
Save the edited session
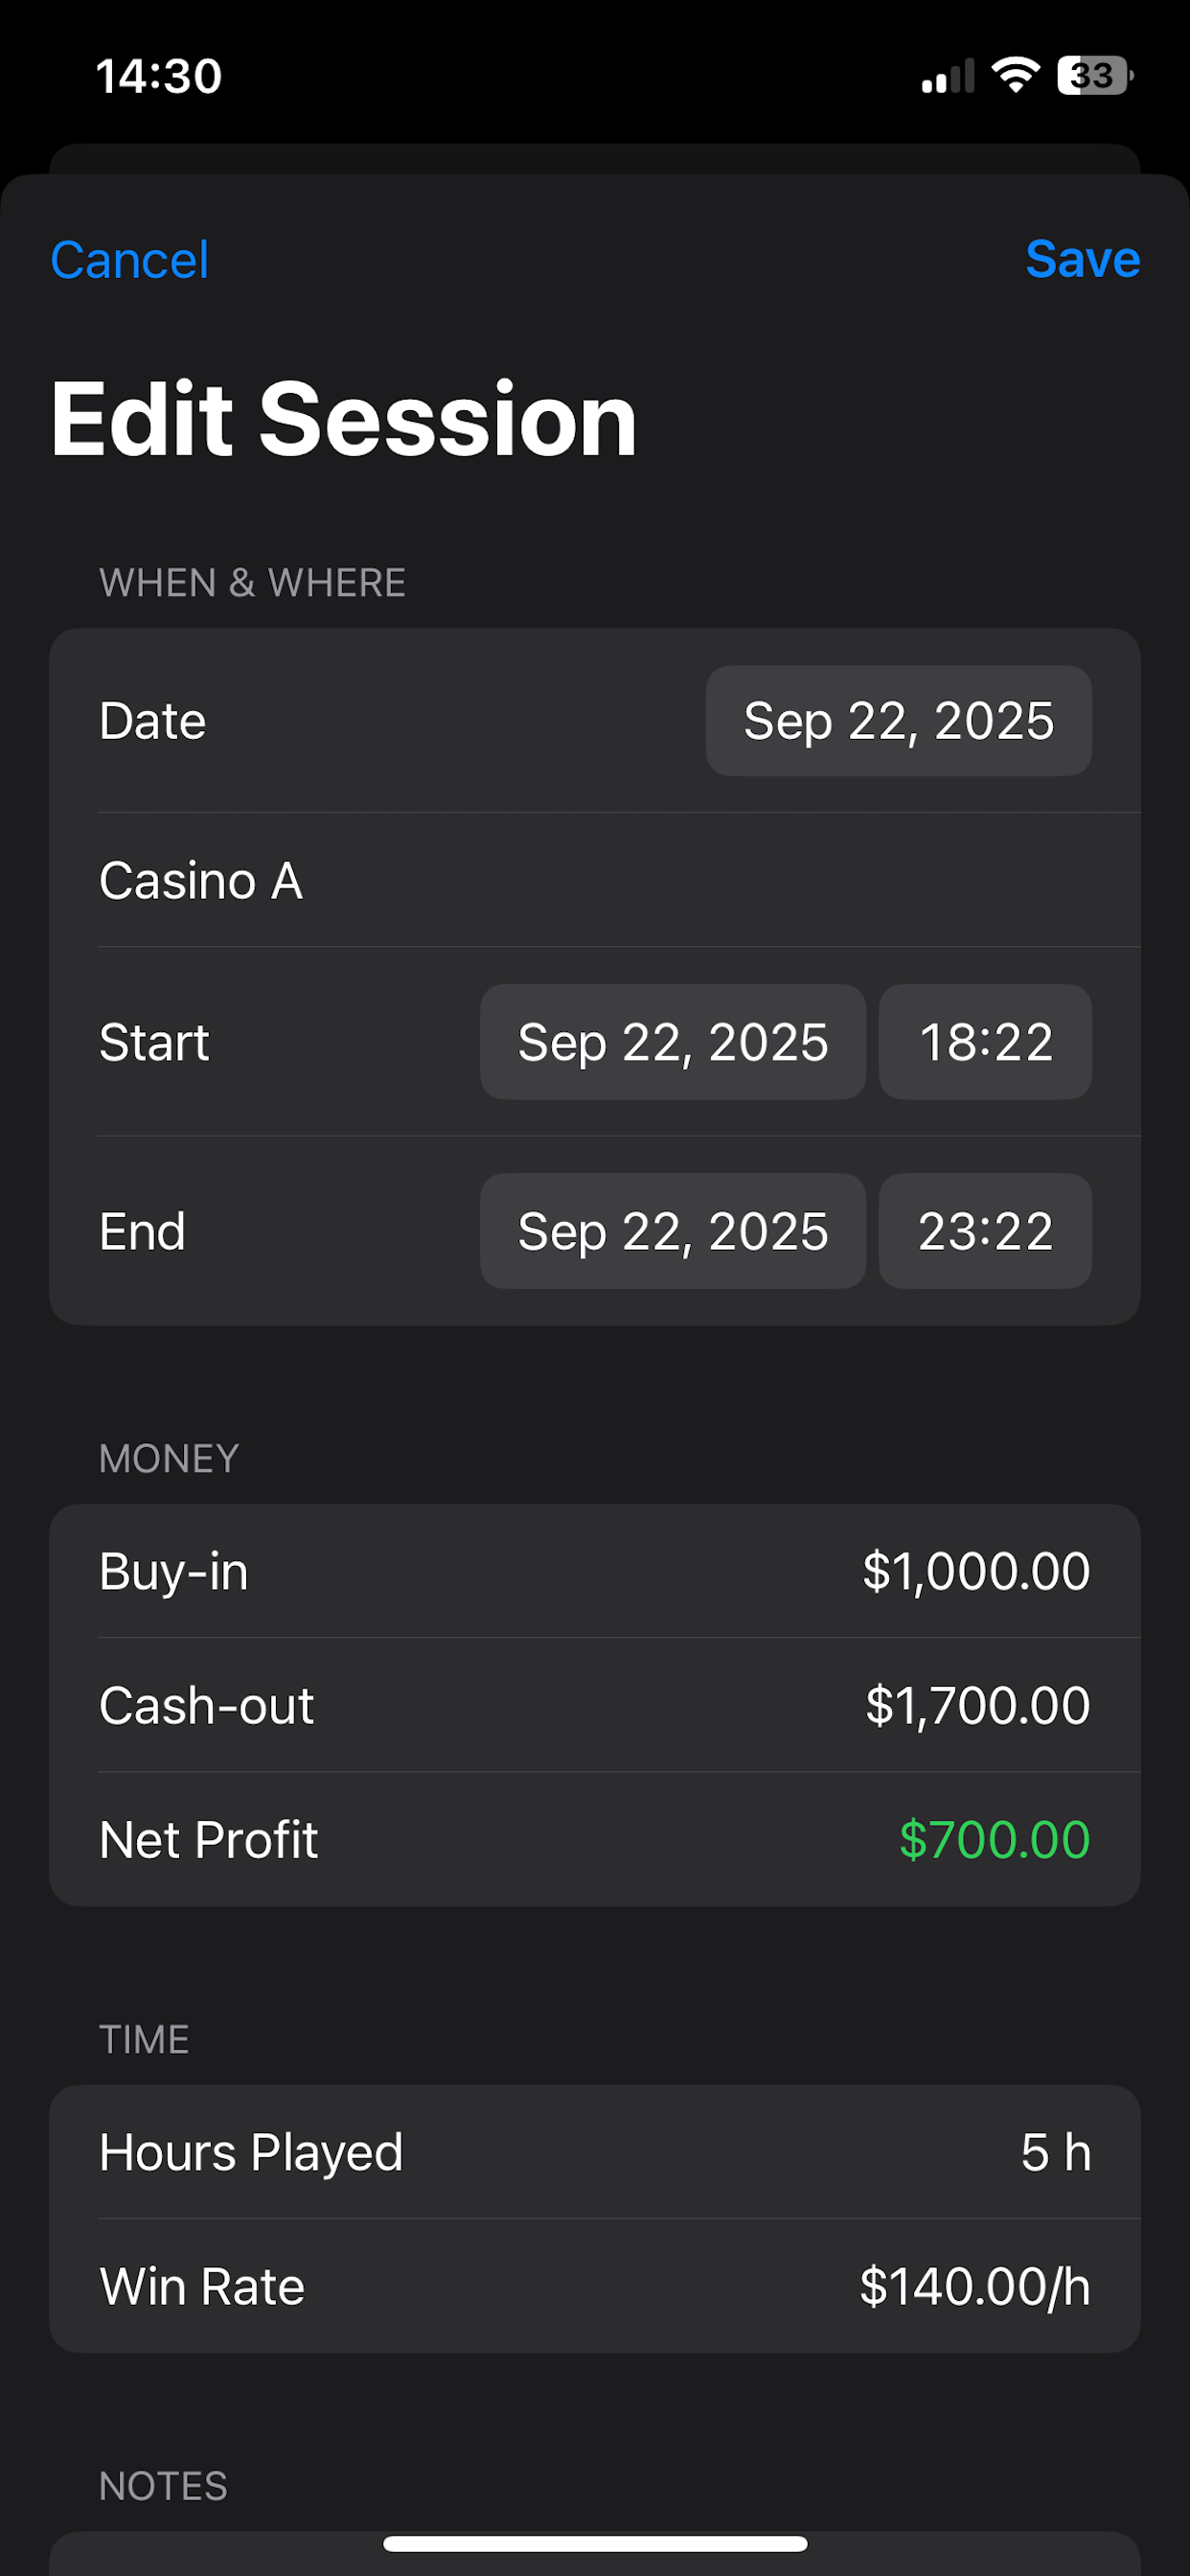click(x=1083, y=259)
